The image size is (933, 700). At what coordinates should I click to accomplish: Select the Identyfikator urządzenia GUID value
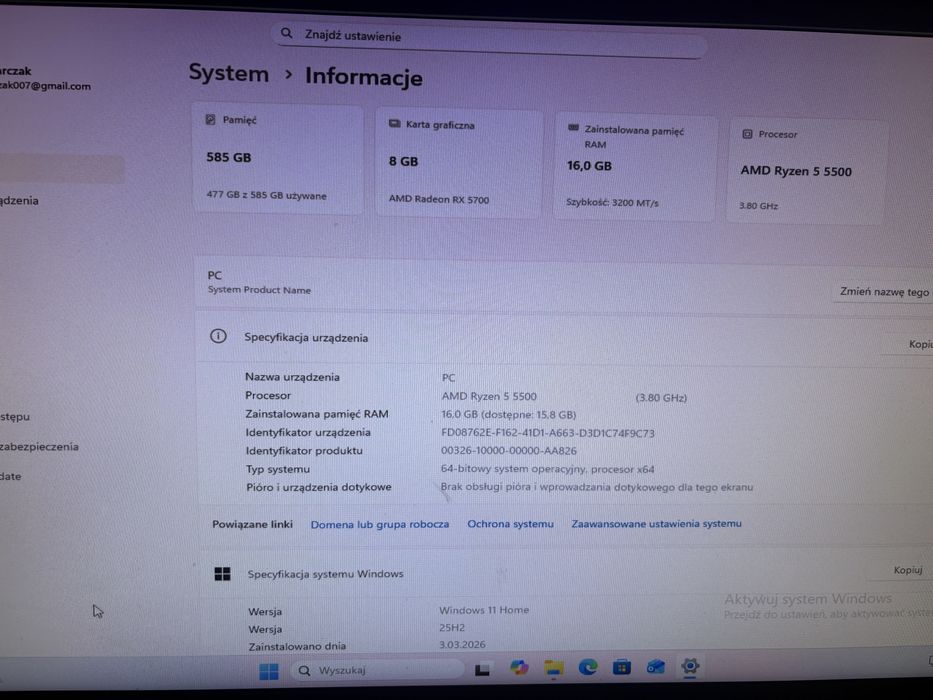click(547, 433)
